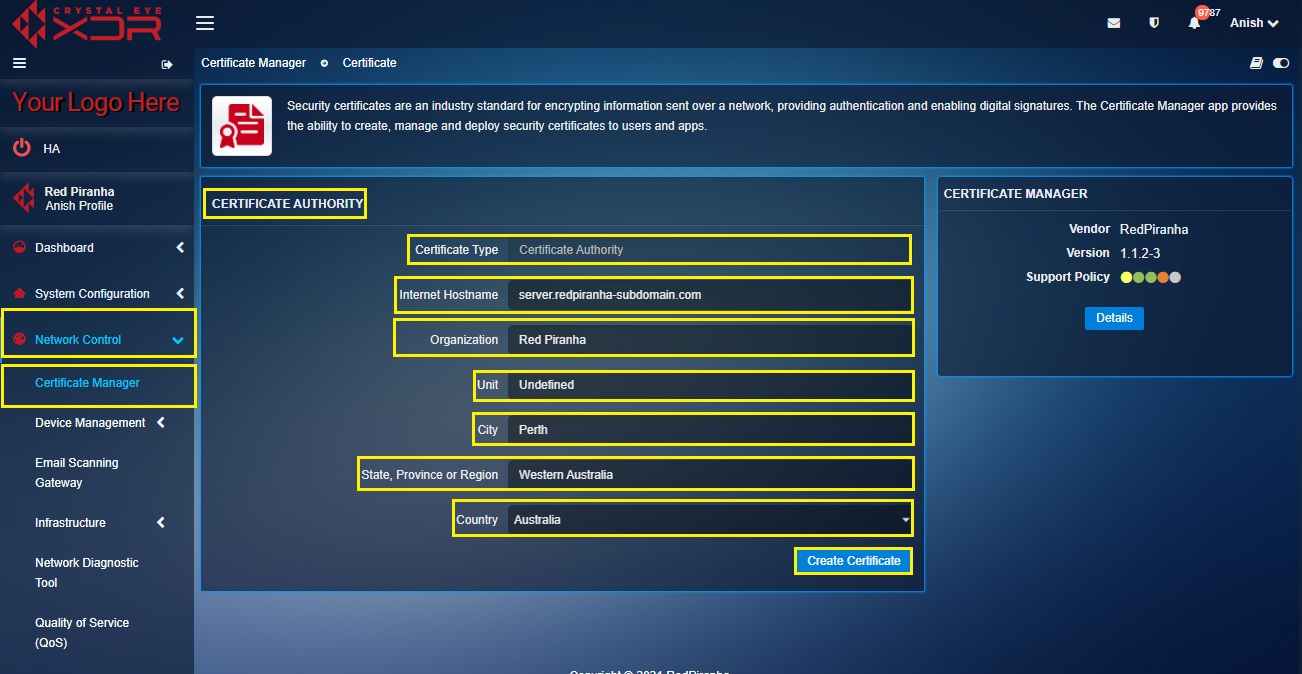The image size is (1302, 674).
Task: Collapse the Network Control chevron
Action: (x=178, y=341)
